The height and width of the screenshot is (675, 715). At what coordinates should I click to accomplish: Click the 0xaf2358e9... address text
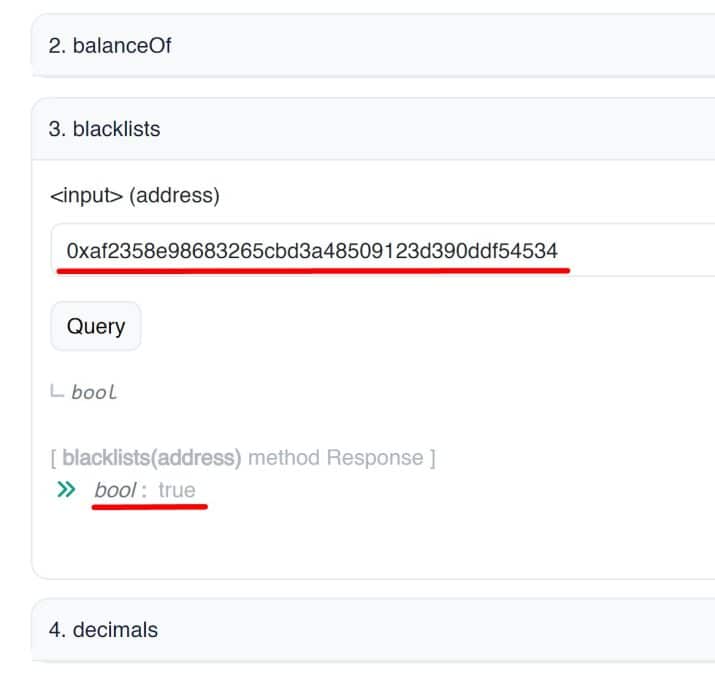pos(312,251)
